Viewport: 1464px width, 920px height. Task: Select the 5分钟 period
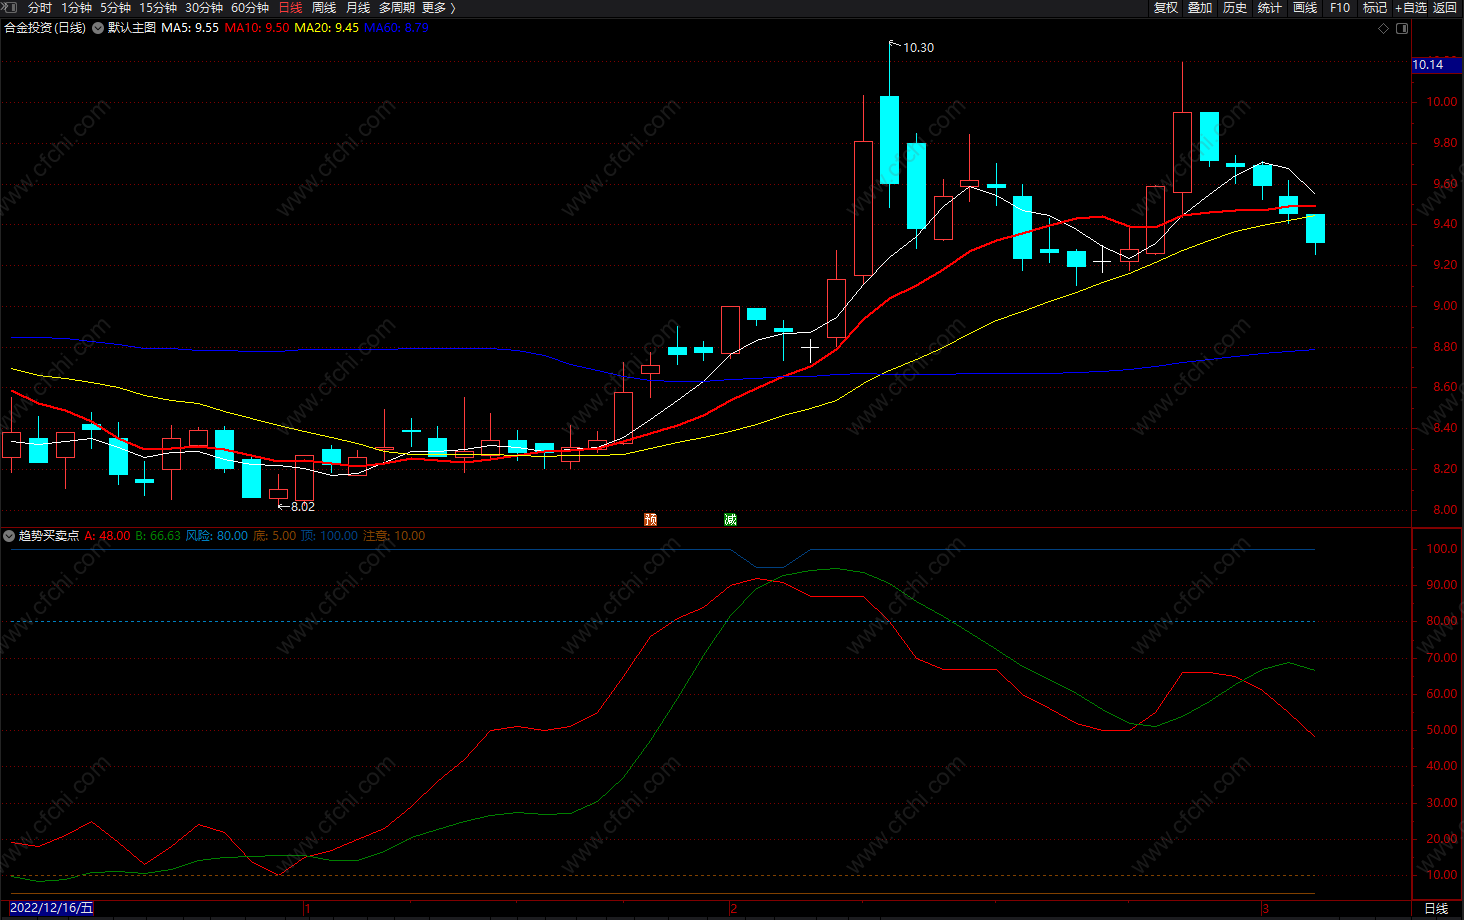115,8
